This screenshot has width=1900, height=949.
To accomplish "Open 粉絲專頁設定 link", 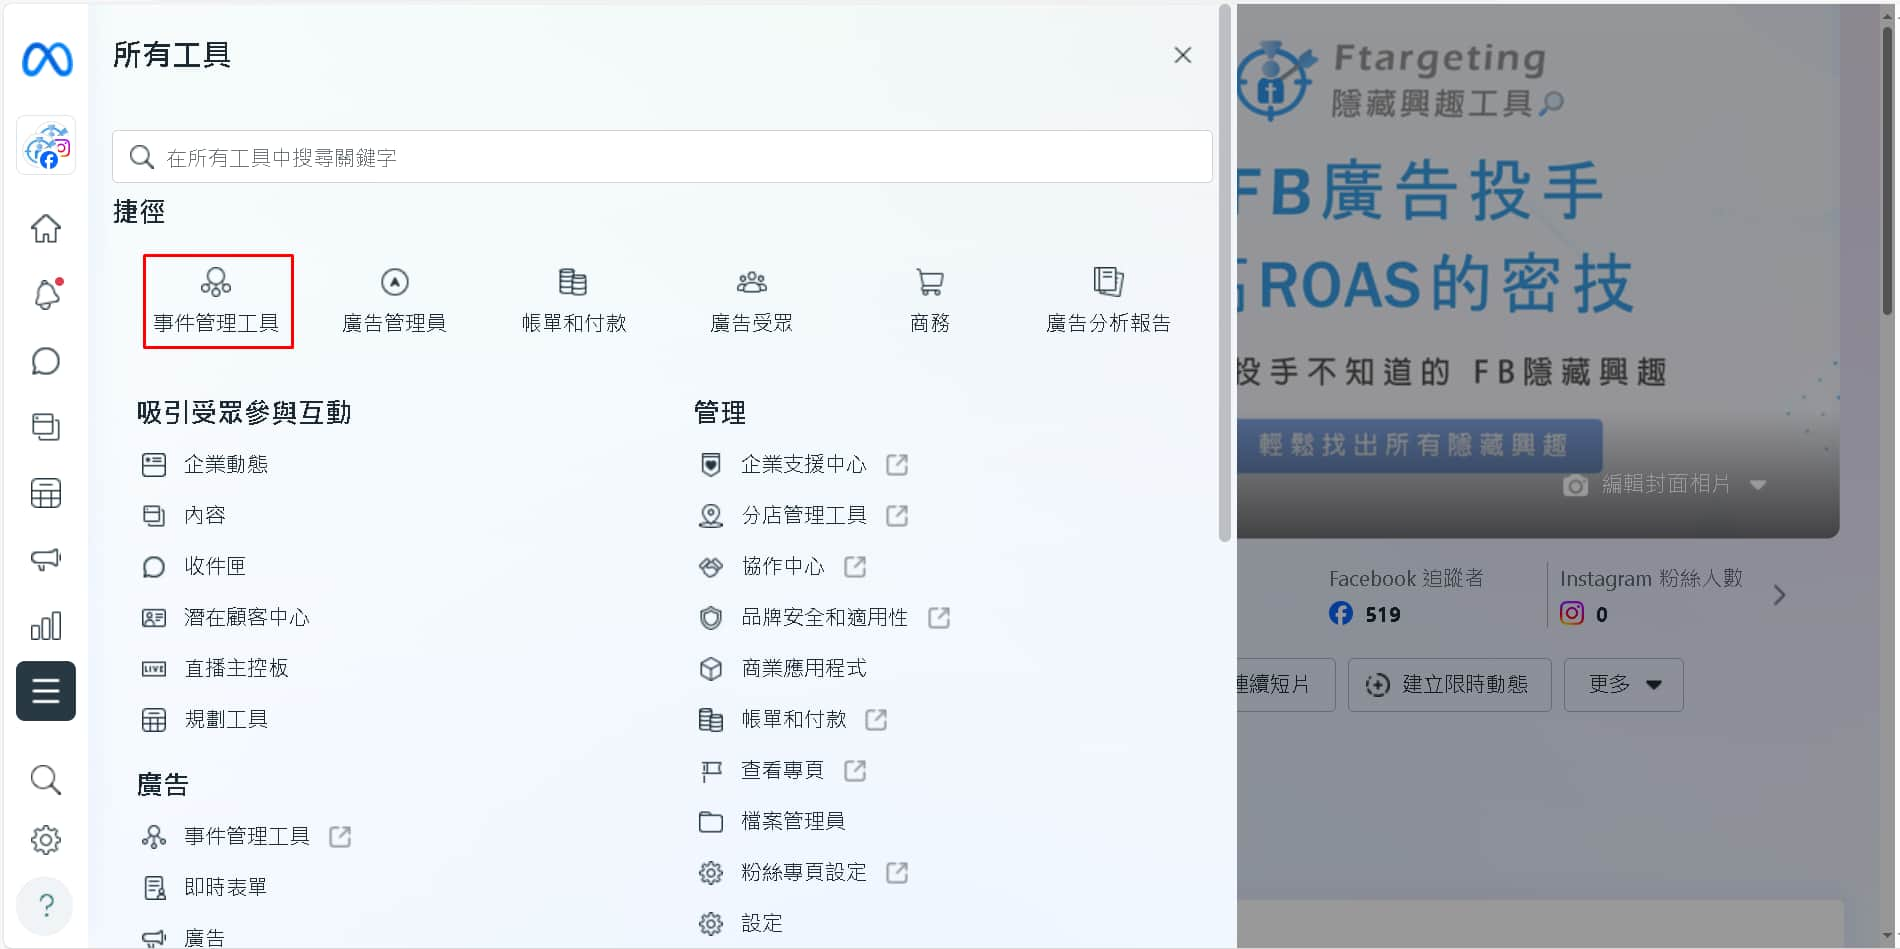I will click(803, 873).
